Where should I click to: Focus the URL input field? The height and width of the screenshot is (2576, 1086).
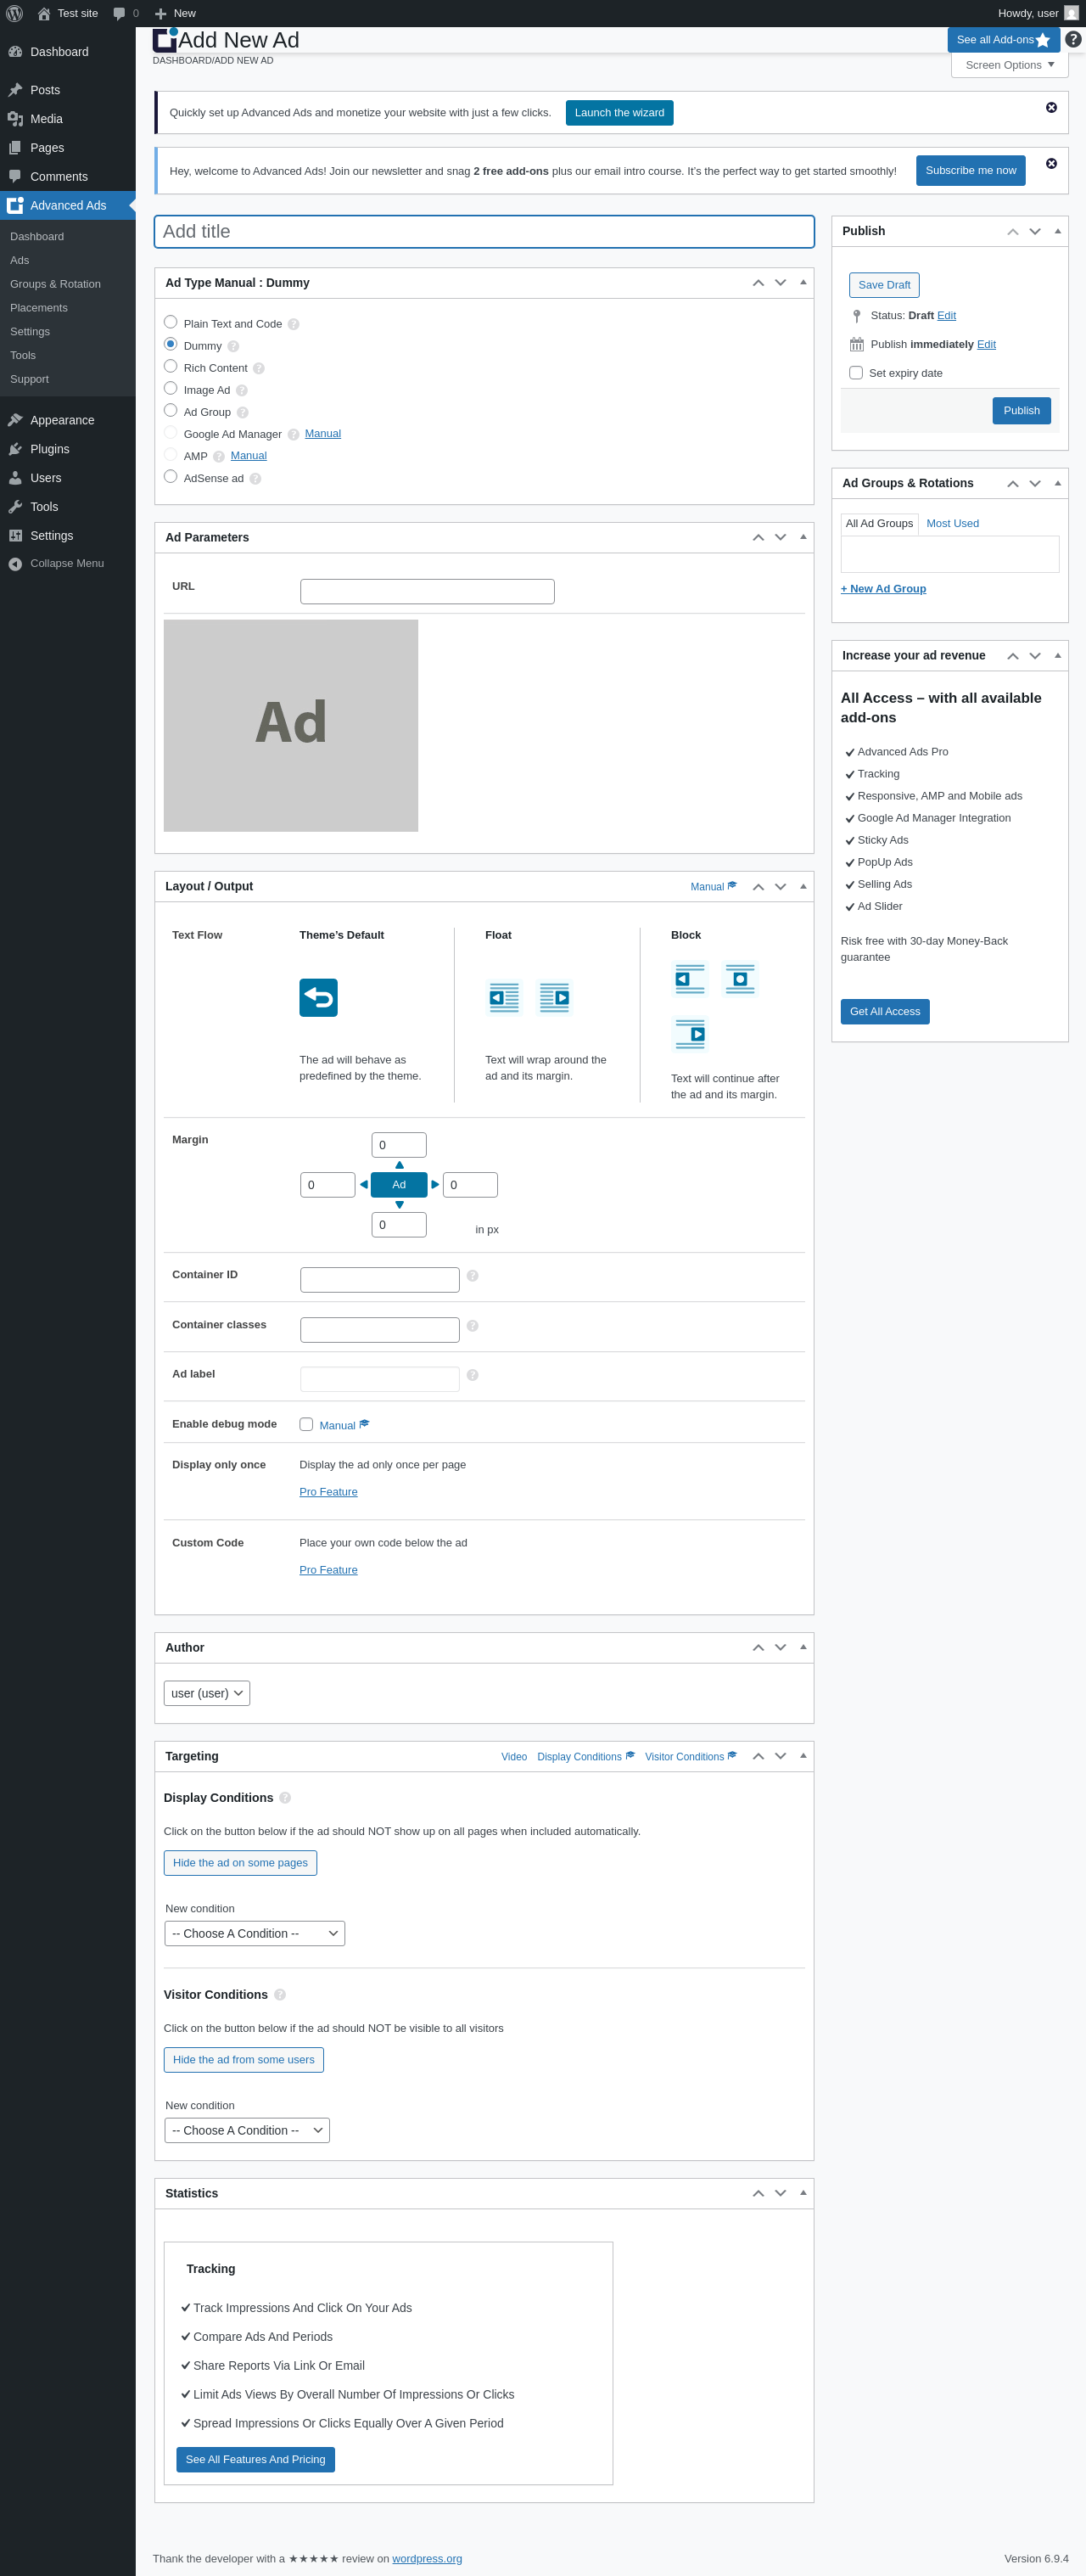click(x=427, y=591)
